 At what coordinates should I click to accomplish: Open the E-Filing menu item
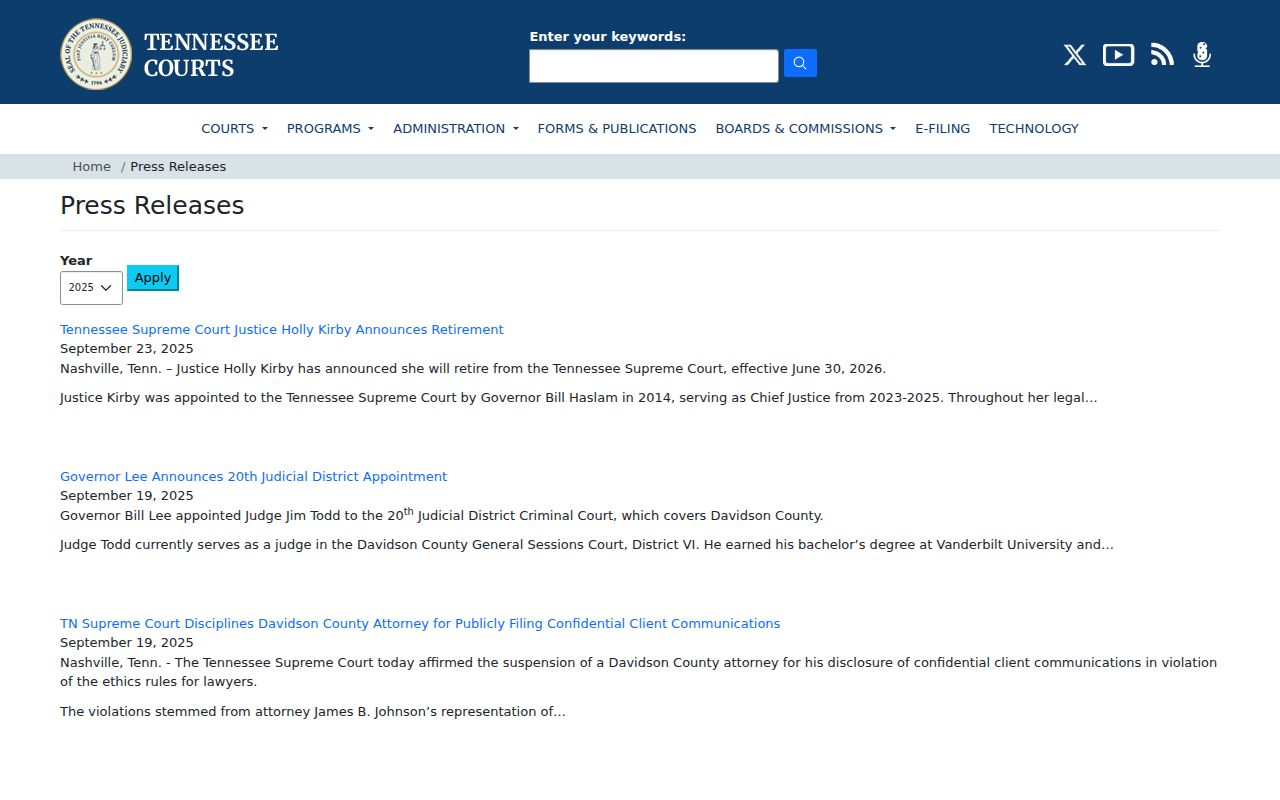[943, 128]
